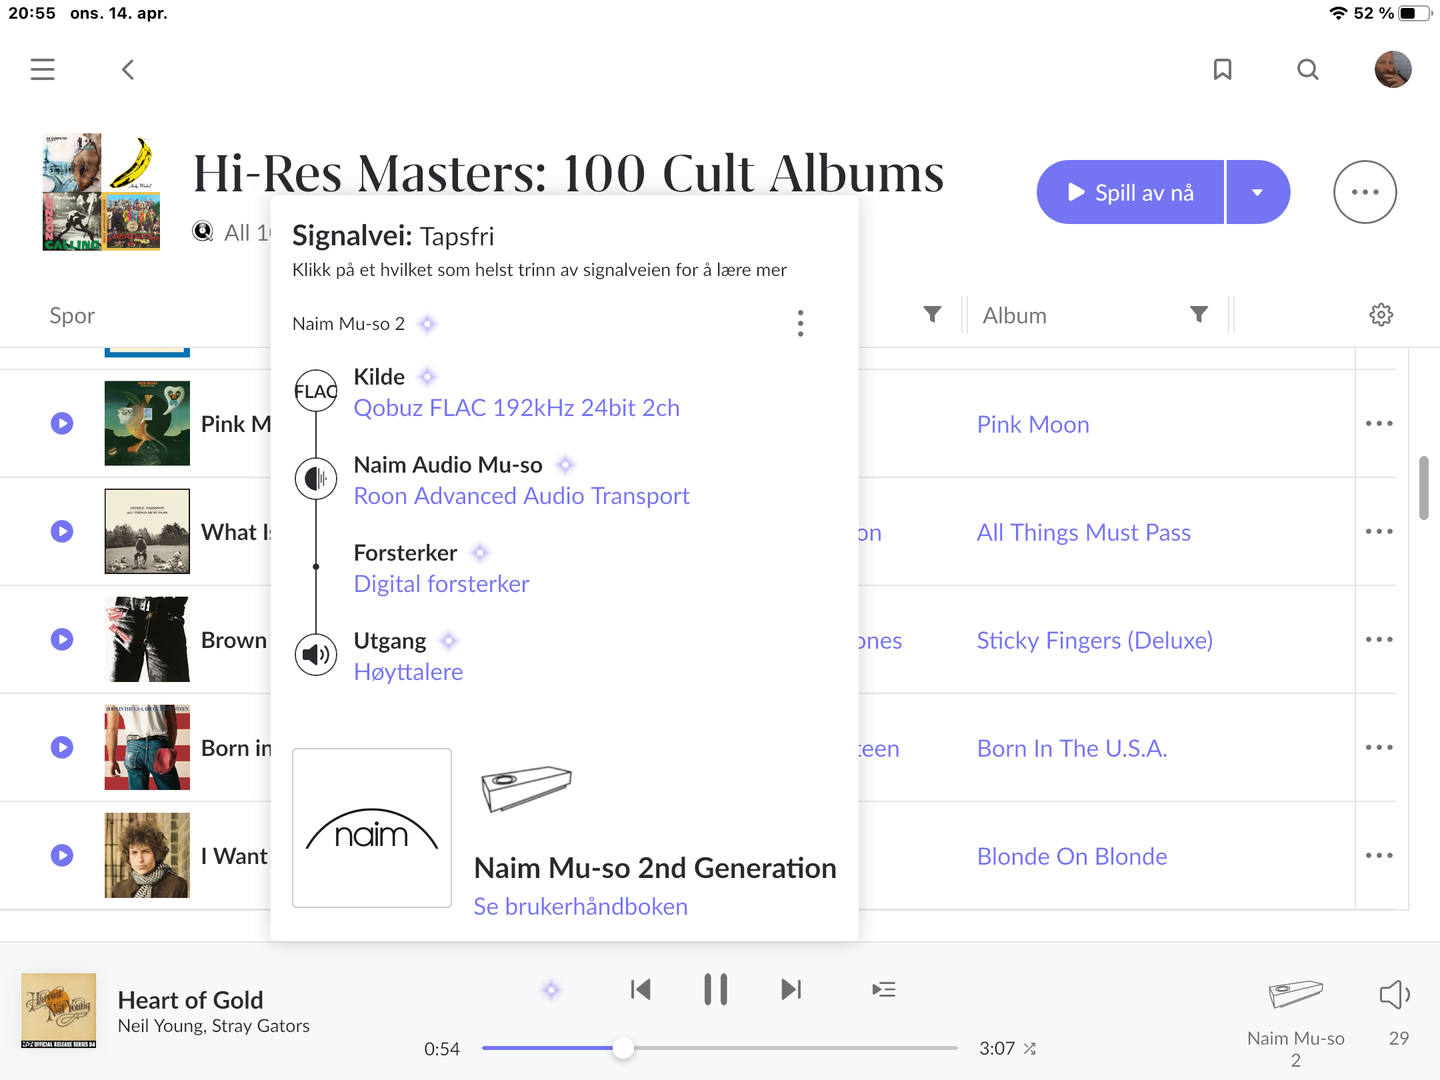Click the FLAC source icon
The image size is (1440, 1080).
[316, 392]
